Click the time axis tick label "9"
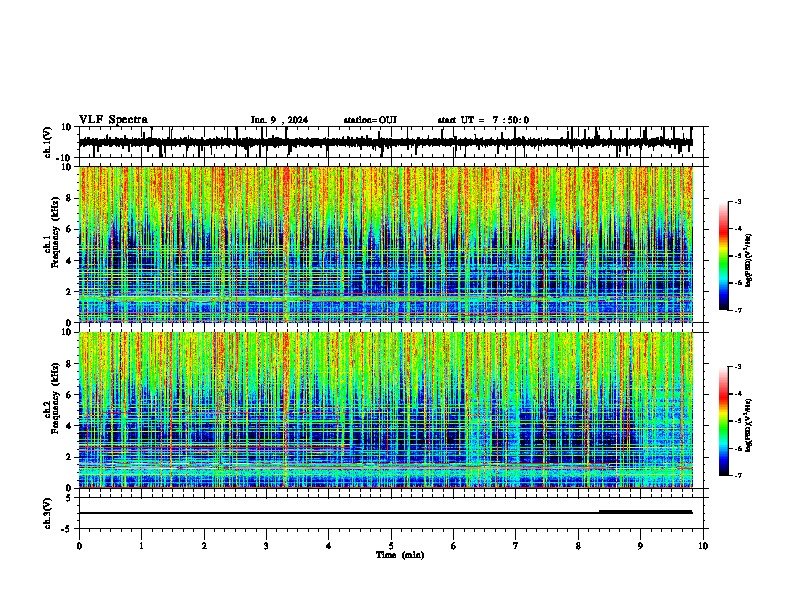 pyautogui.click(x=640, y=546)
